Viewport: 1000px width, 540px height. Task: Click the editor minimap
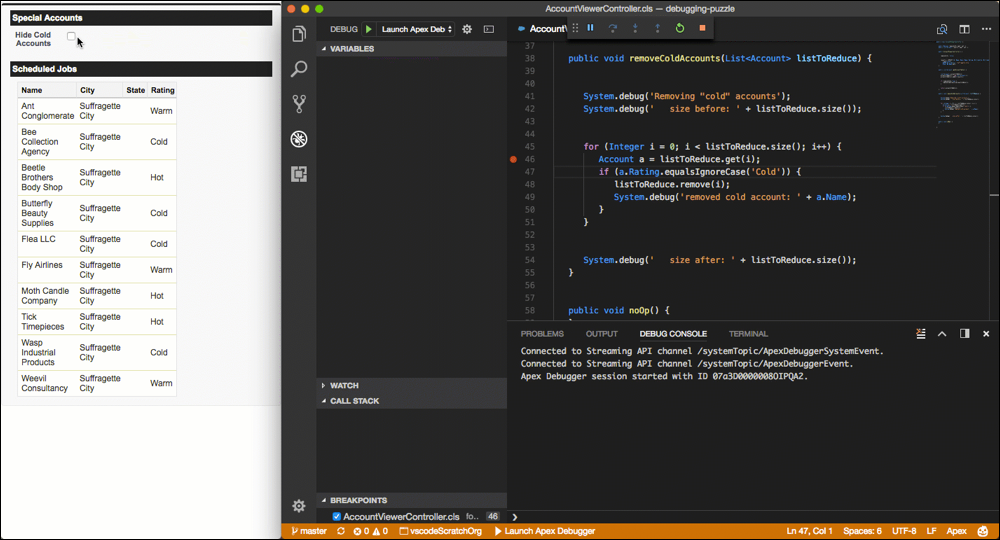[x=962, y=83]
